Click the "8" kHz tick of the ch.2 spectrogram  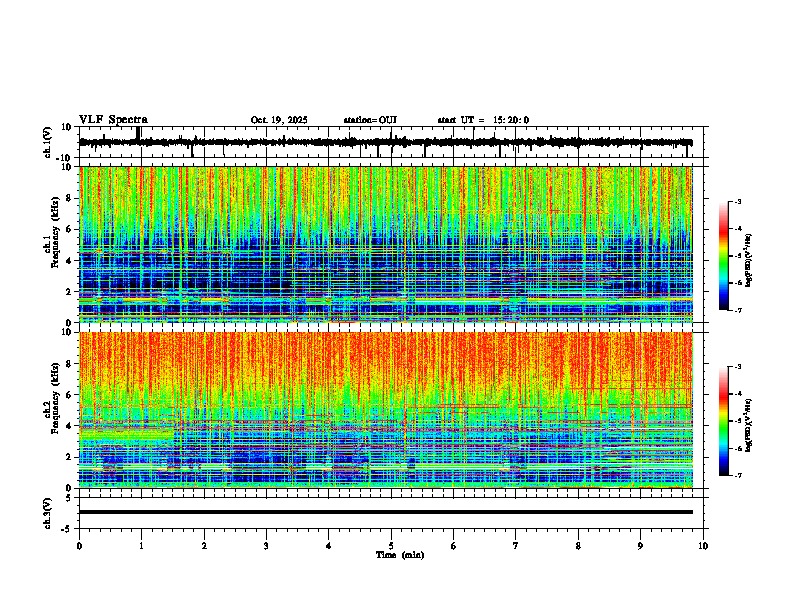(x=70, y=364)
